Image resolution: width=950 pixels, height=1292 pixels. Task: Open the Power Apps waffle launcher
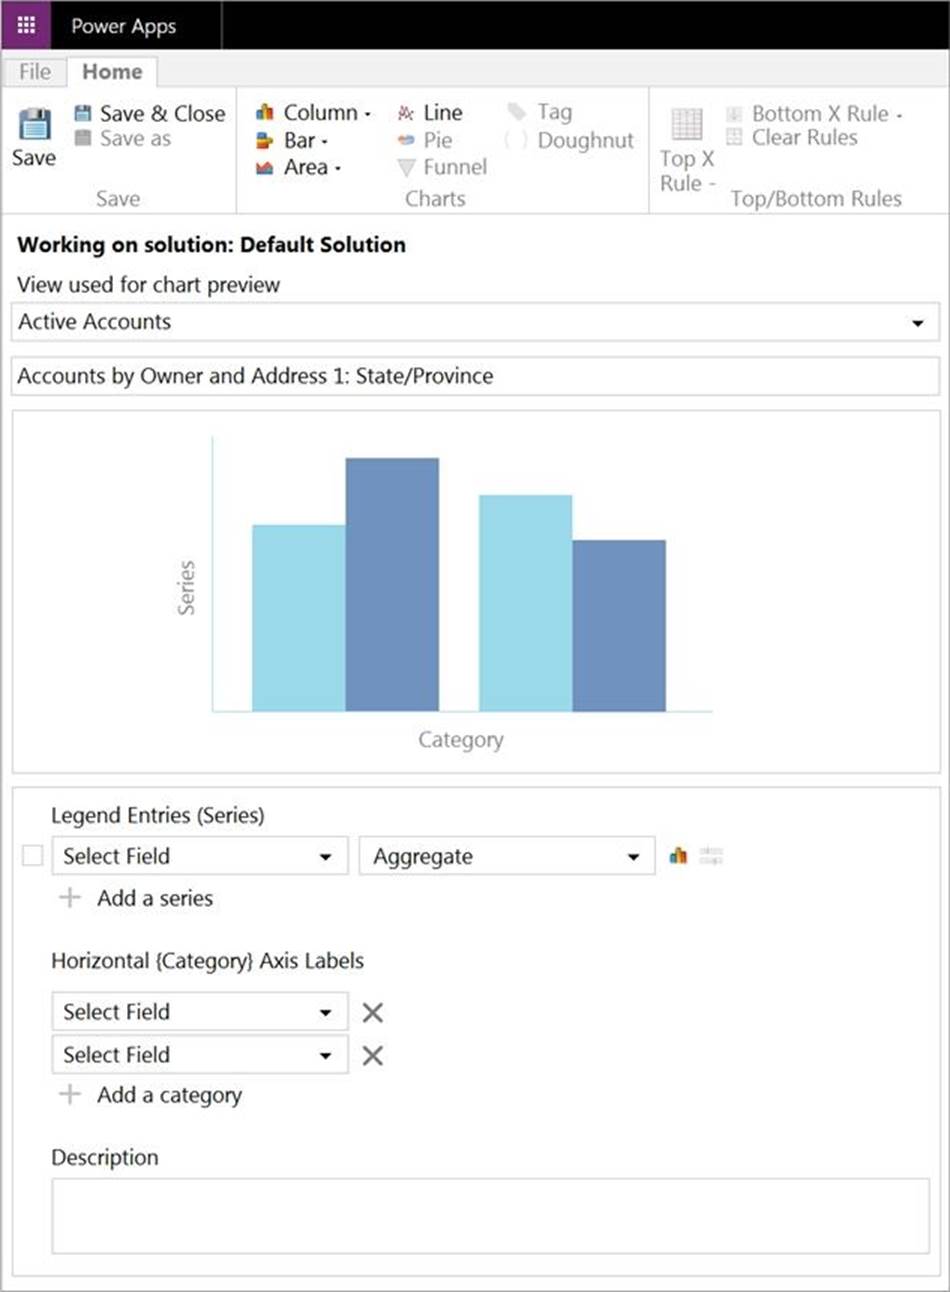[26, 25]
